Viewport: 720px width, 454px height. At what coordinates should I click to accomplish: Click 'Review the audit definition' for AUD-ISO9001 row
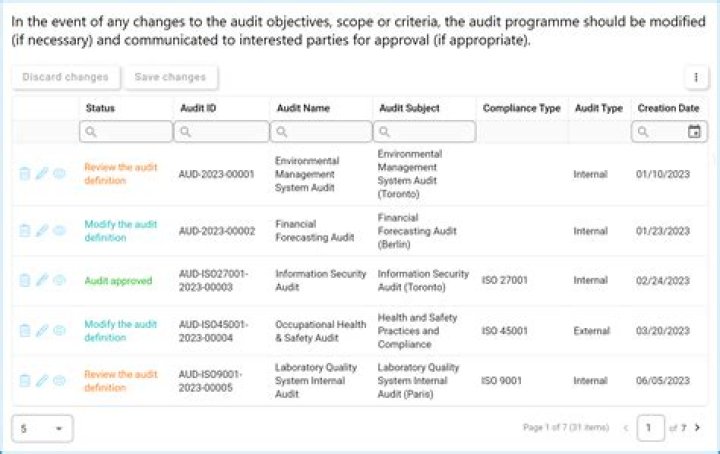click(120, 381)
